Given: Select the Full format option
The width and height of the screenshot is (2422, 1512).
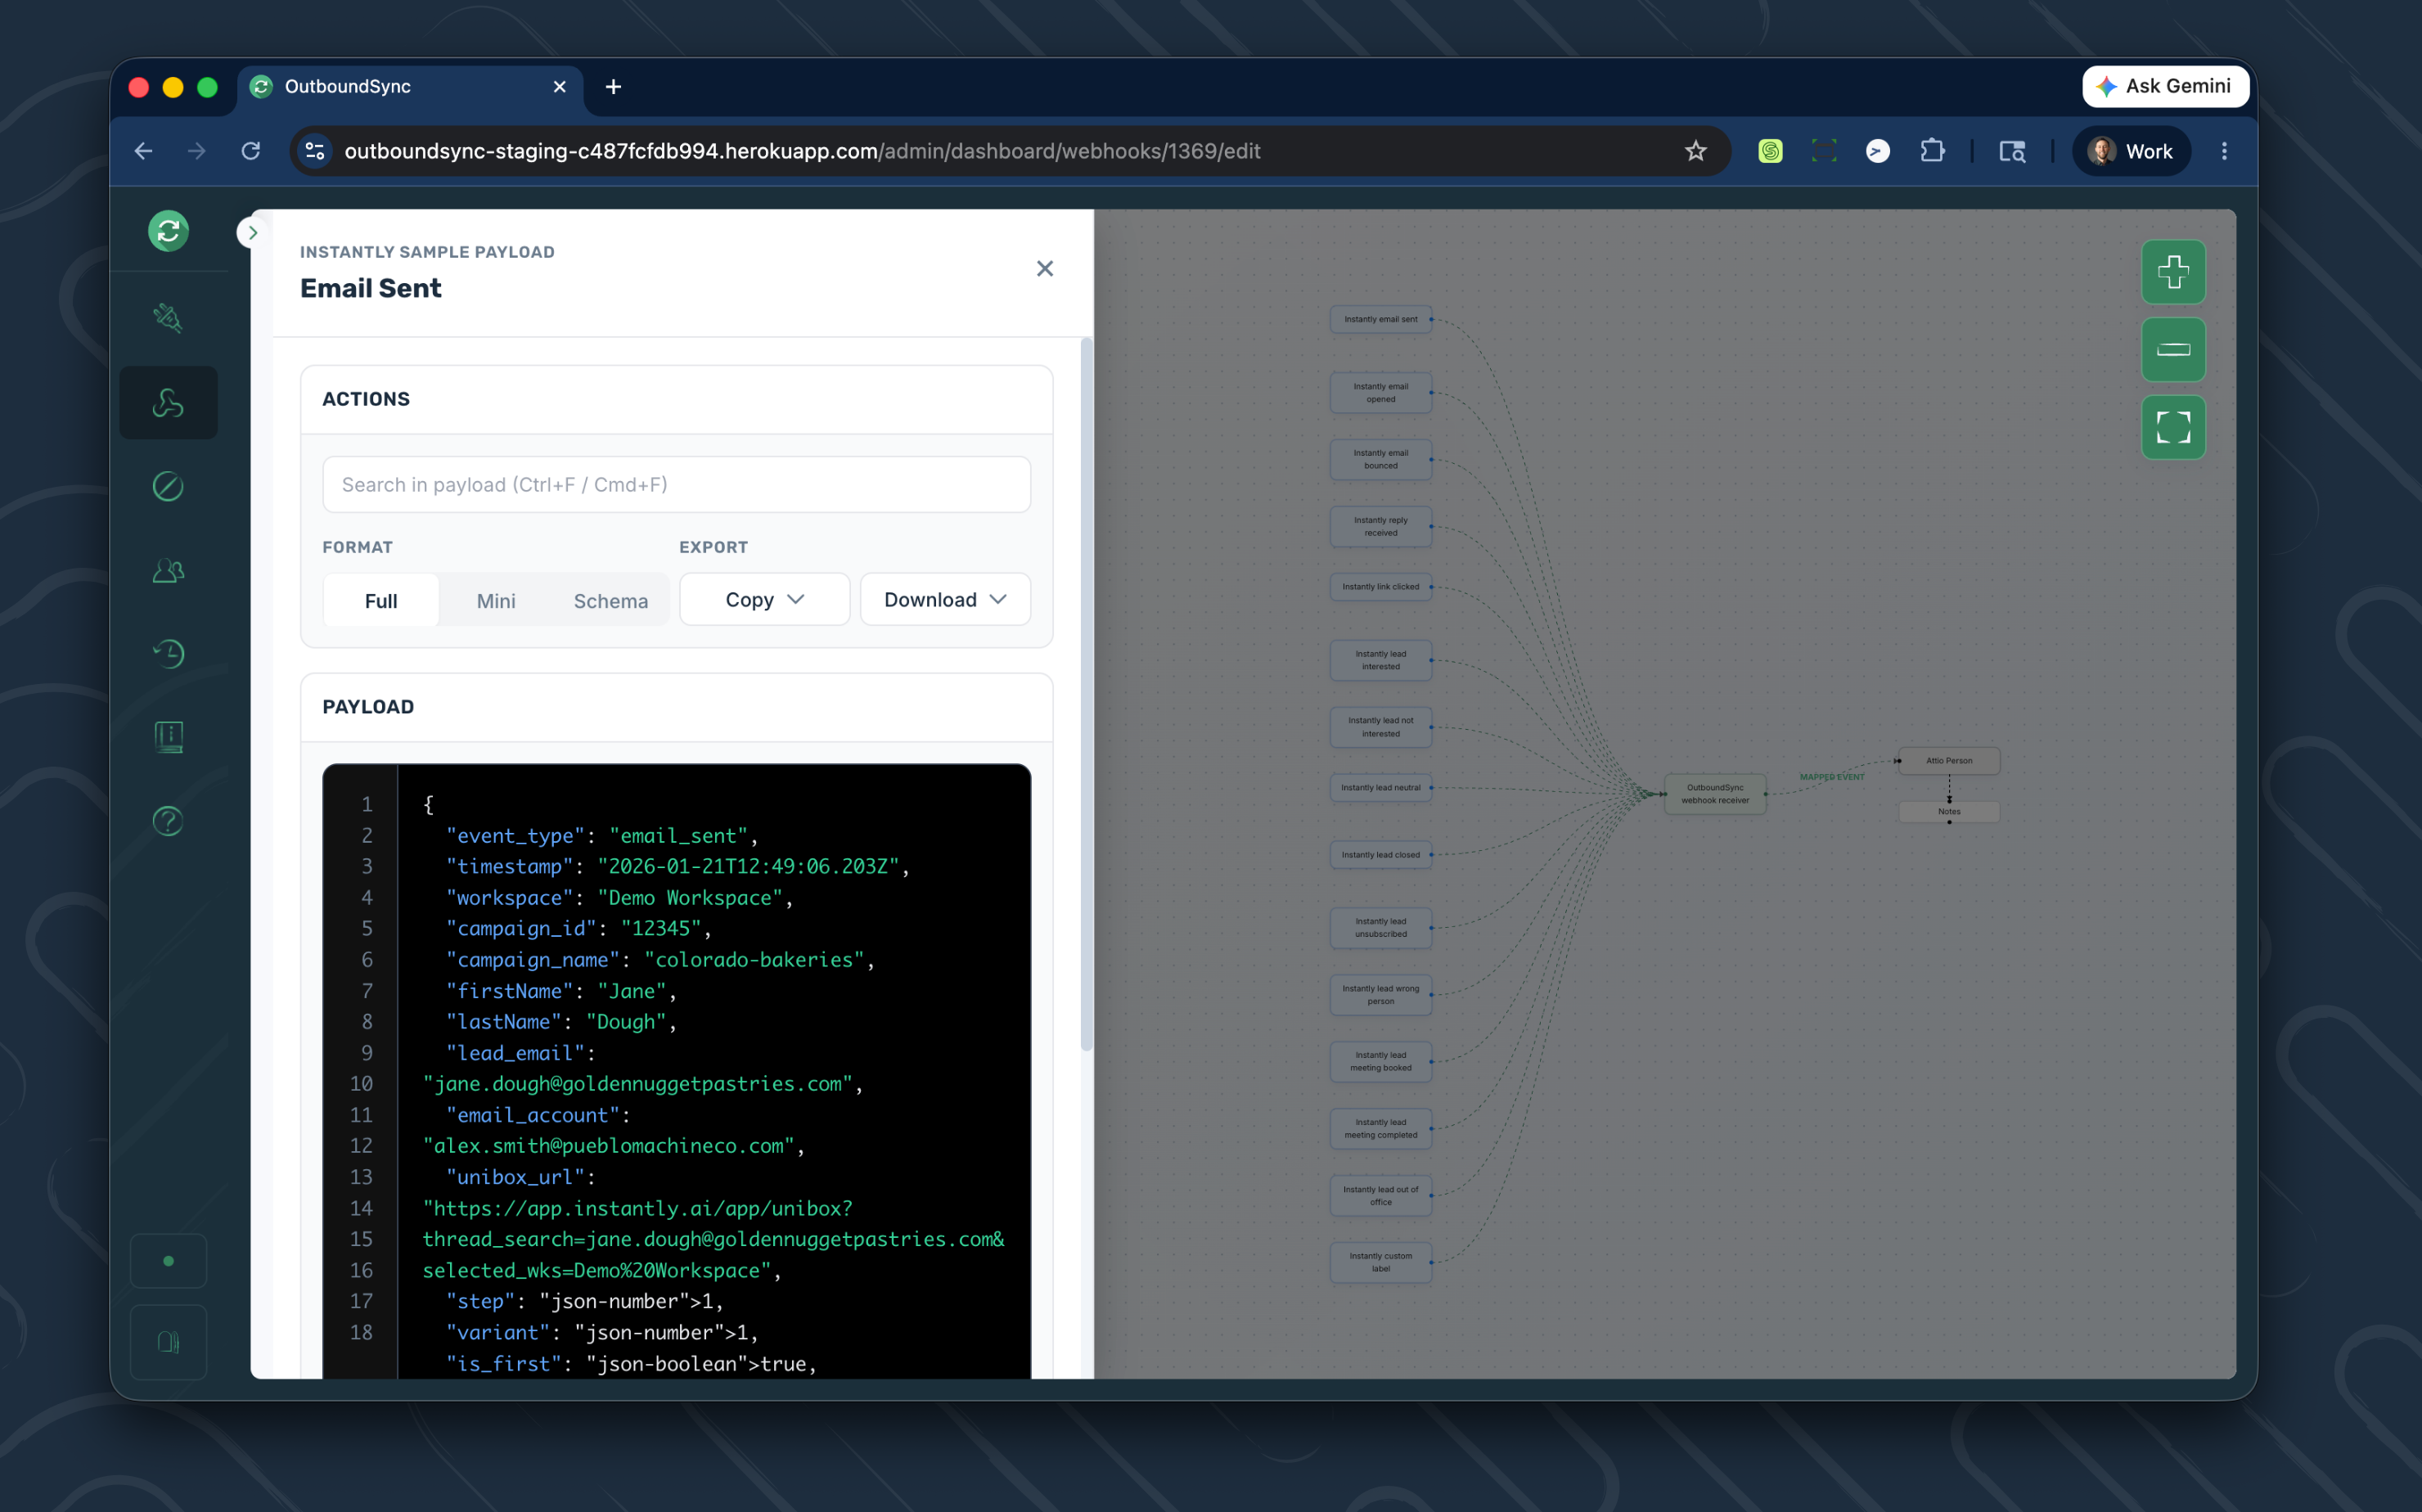Looking at the screenshot, I should tap(381, 600).
